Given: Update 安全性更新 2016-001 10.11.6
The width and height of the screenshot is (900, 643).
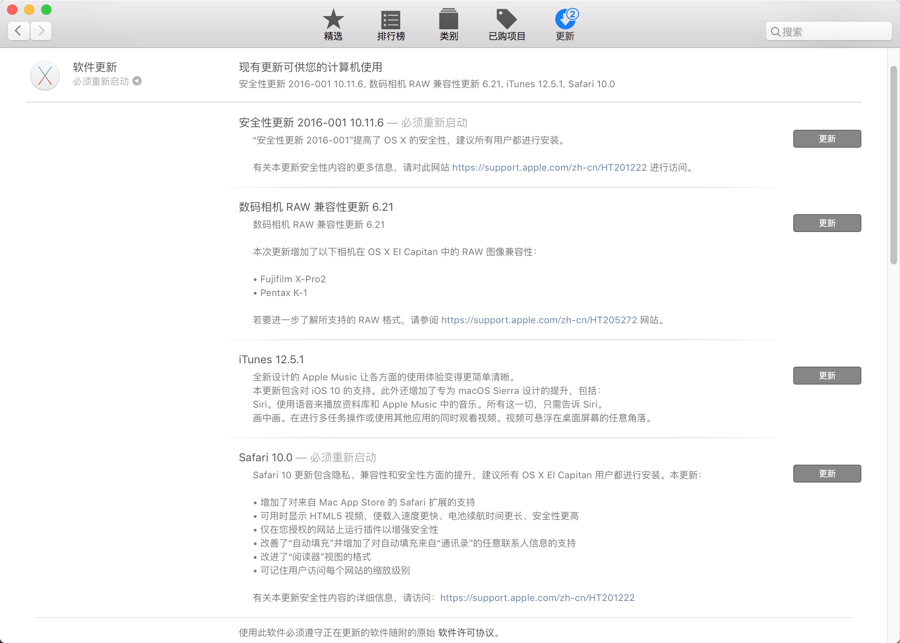Looking at the screenshot, I should 827,138.
